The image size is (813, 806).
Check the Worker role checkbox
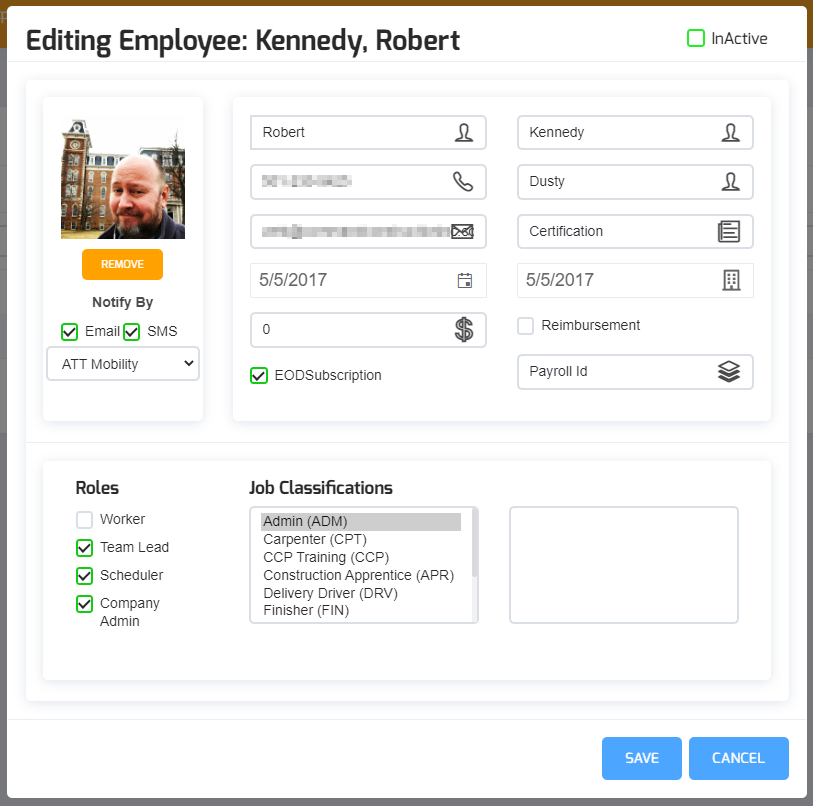pos(85,520)
